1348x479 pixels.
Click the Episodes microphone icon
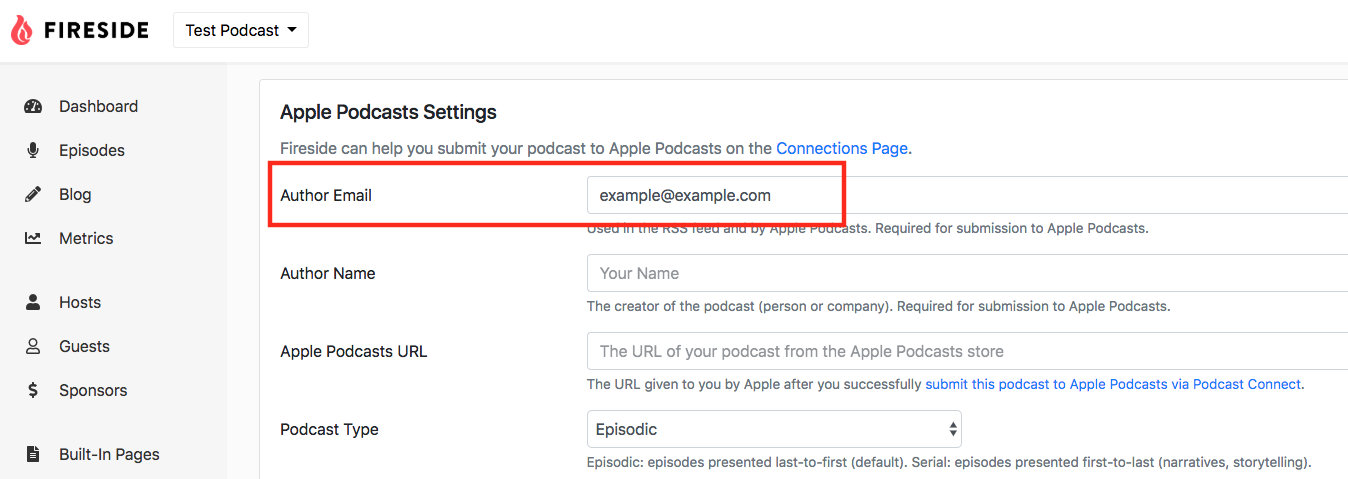coord(33,151)
